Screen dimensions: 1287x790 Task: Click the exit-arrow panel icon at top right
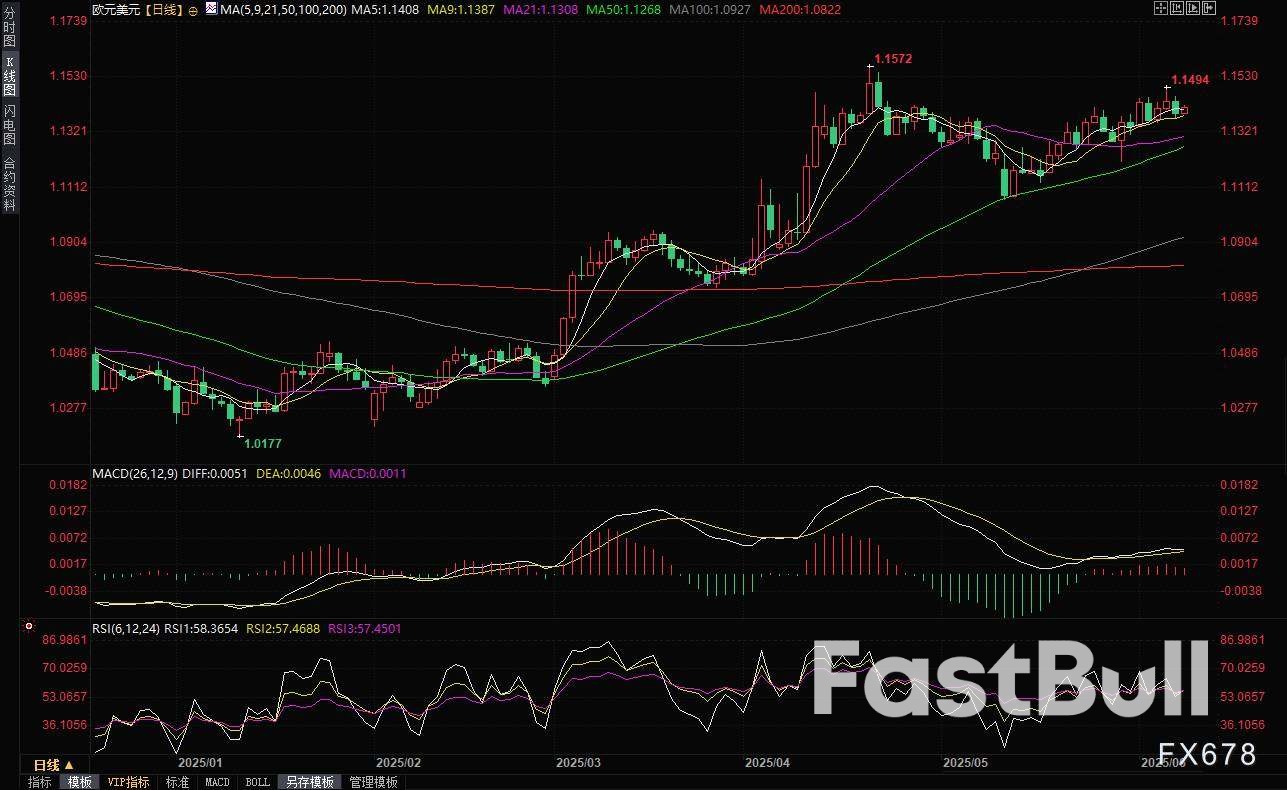(1208, 8)
